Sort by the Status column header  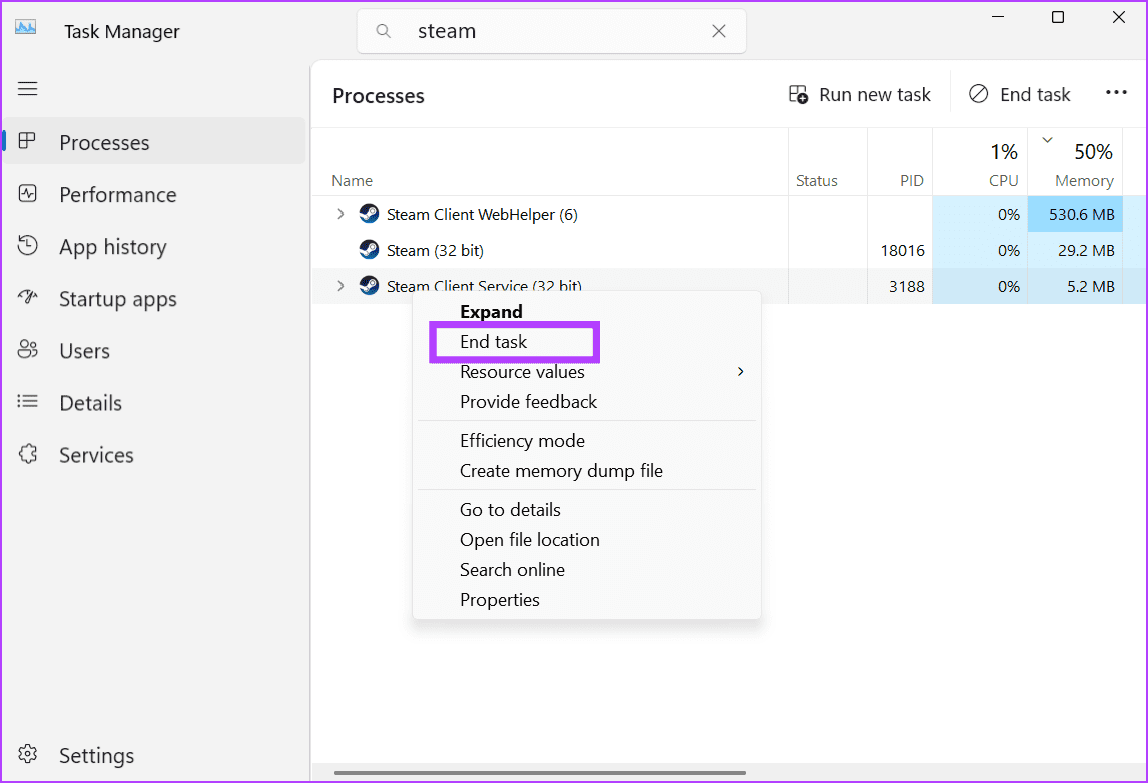816,180
